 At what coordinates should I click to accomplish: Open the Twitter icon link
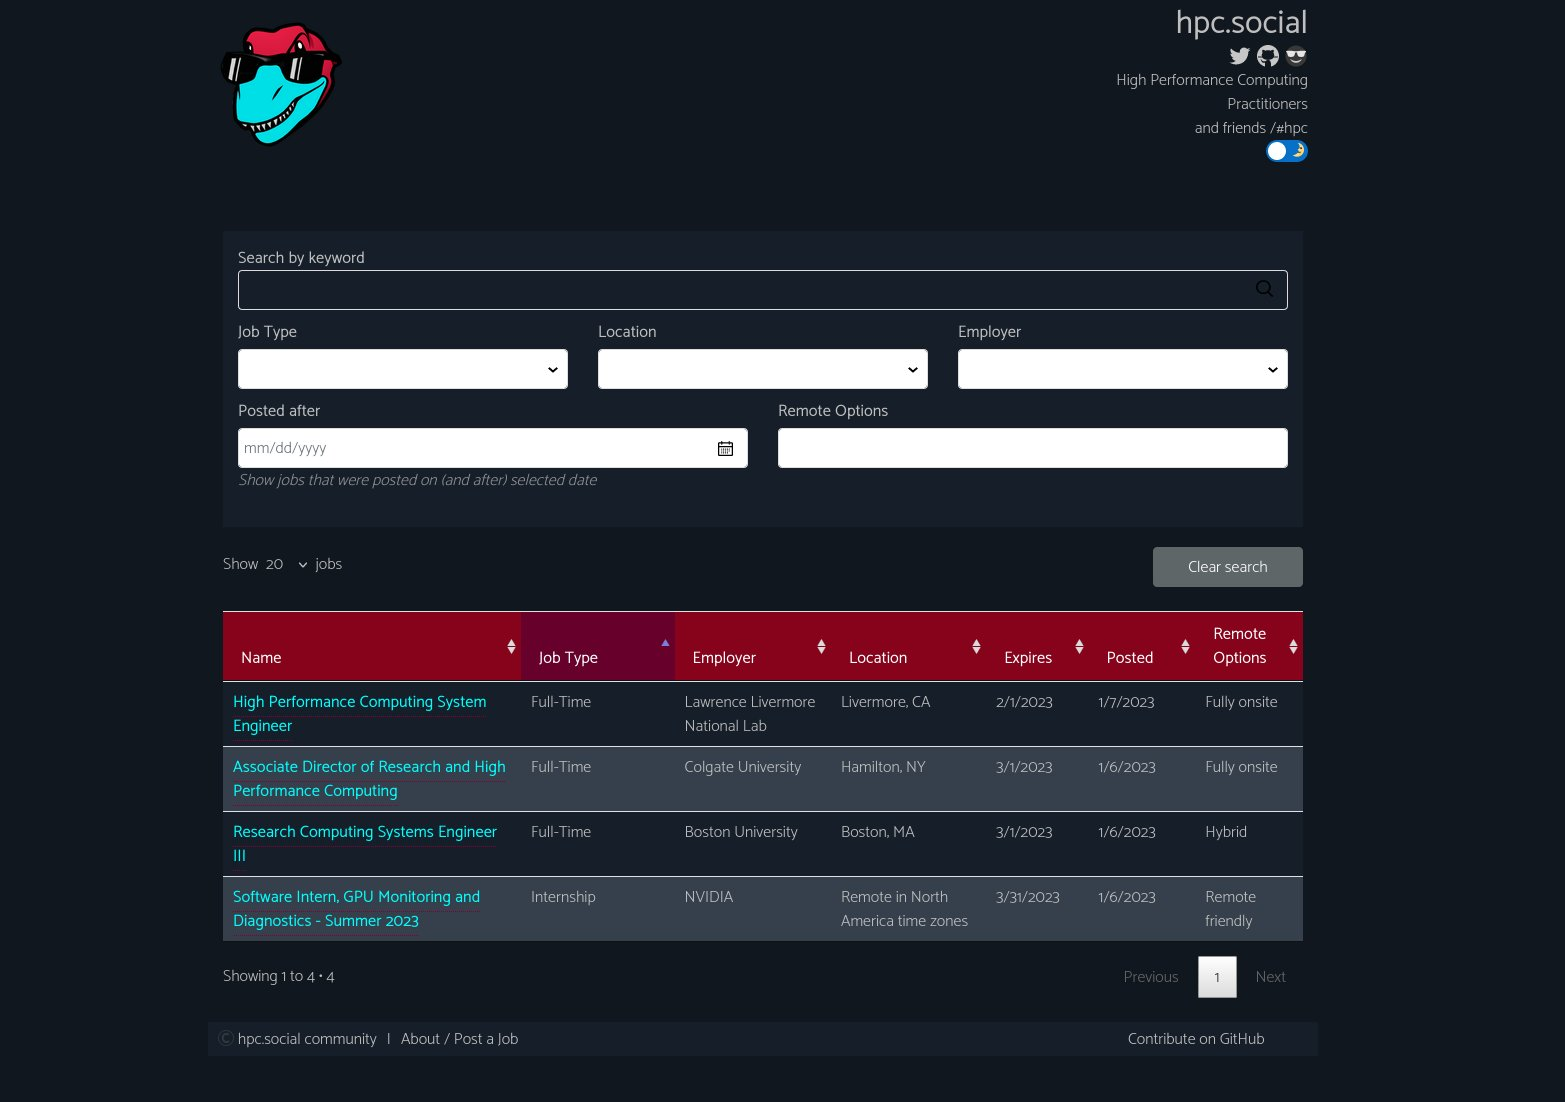point(1239,56)
